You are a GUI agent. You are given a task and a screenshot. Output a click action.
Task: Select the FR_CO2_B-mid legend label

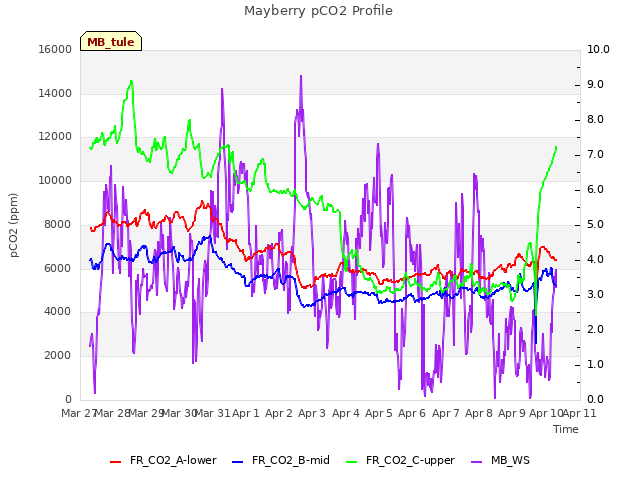(291, 460)
